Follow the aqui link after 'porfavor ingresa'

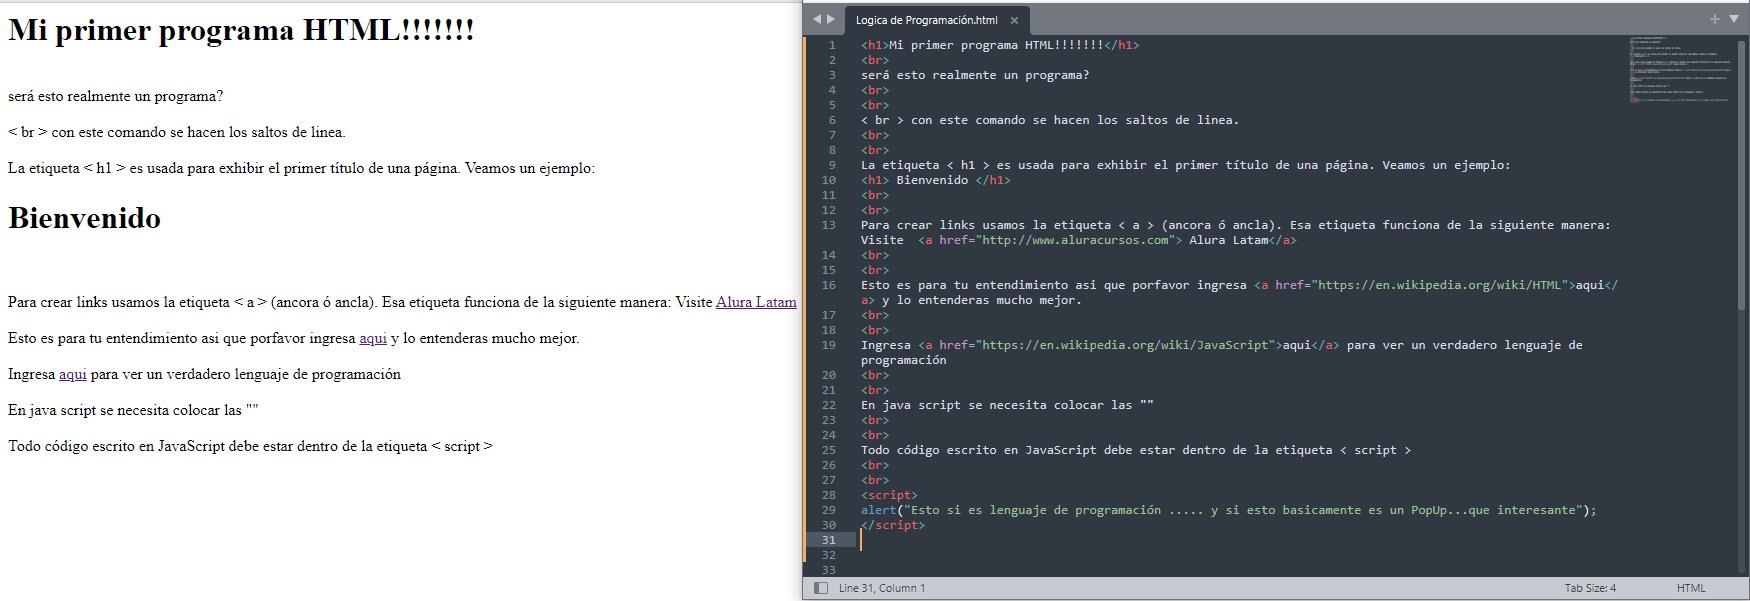pos(373,338)
